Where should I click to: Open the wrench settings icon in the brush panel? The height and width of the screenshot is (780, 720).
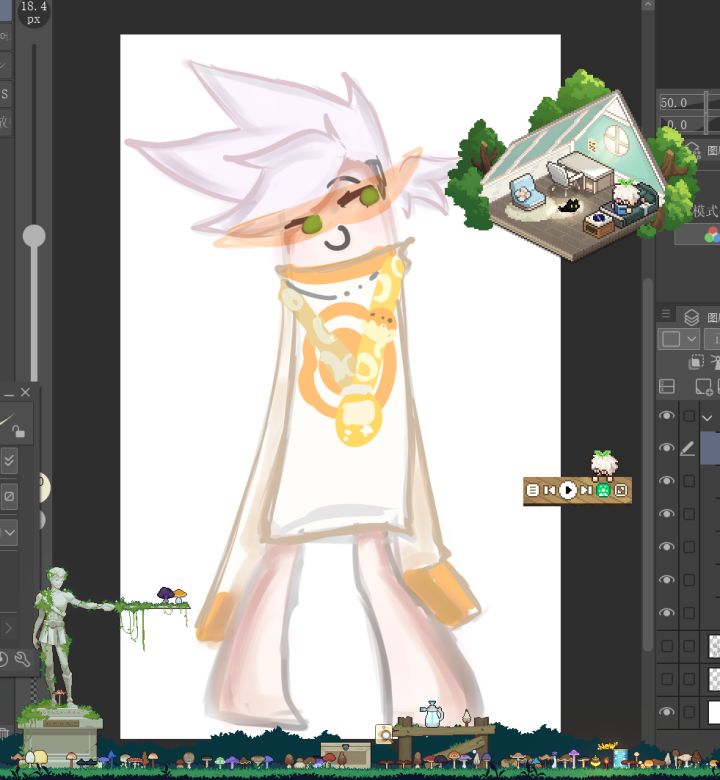pos(22,659)
